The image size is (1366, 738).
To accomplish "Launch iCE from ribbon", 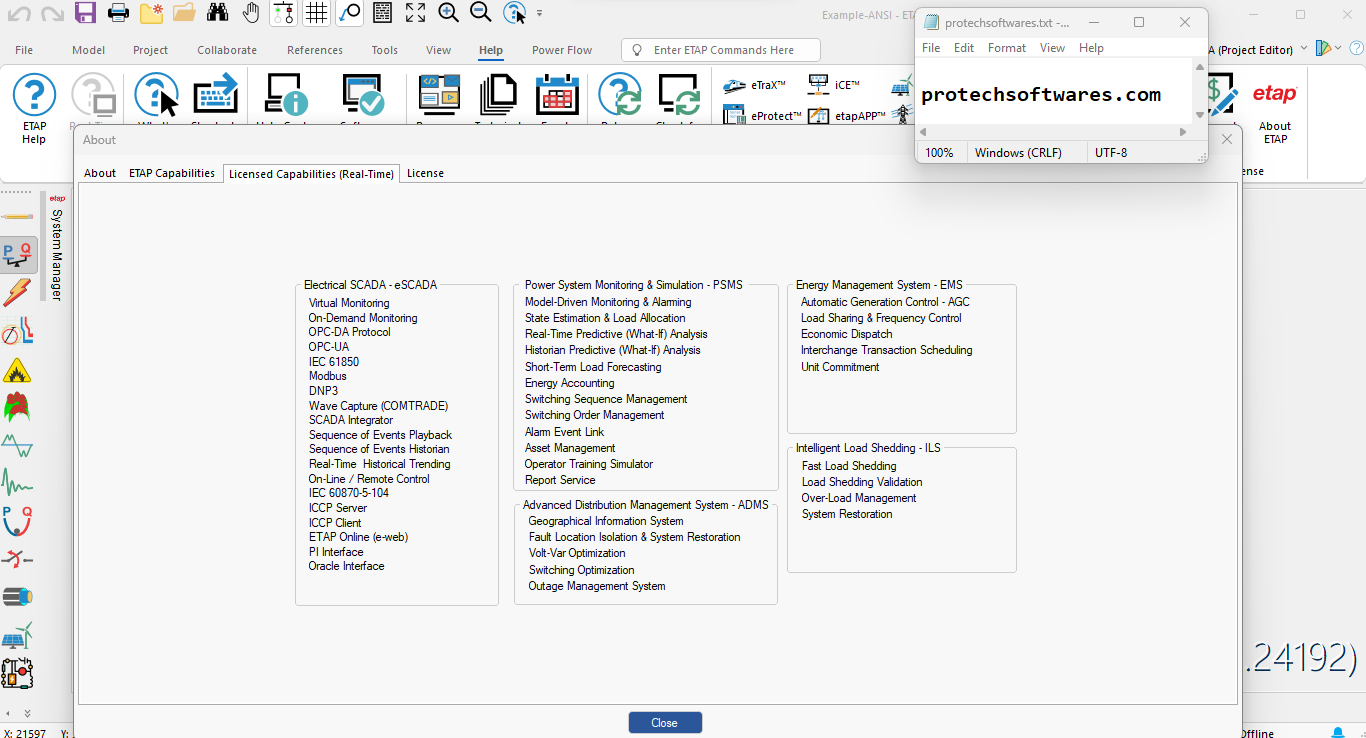I will click(834, 85).
